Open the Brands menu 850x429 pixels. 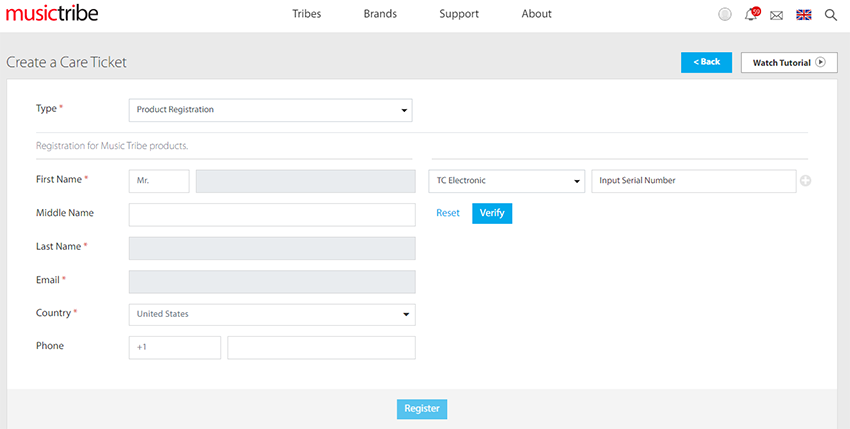coord(380,14)
